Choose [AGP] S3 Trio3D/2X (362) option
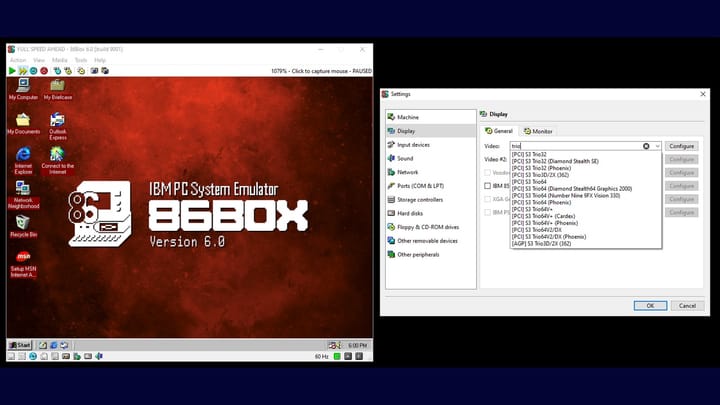Viewport: 720px width, 405px height. click(x=585, y=244)
